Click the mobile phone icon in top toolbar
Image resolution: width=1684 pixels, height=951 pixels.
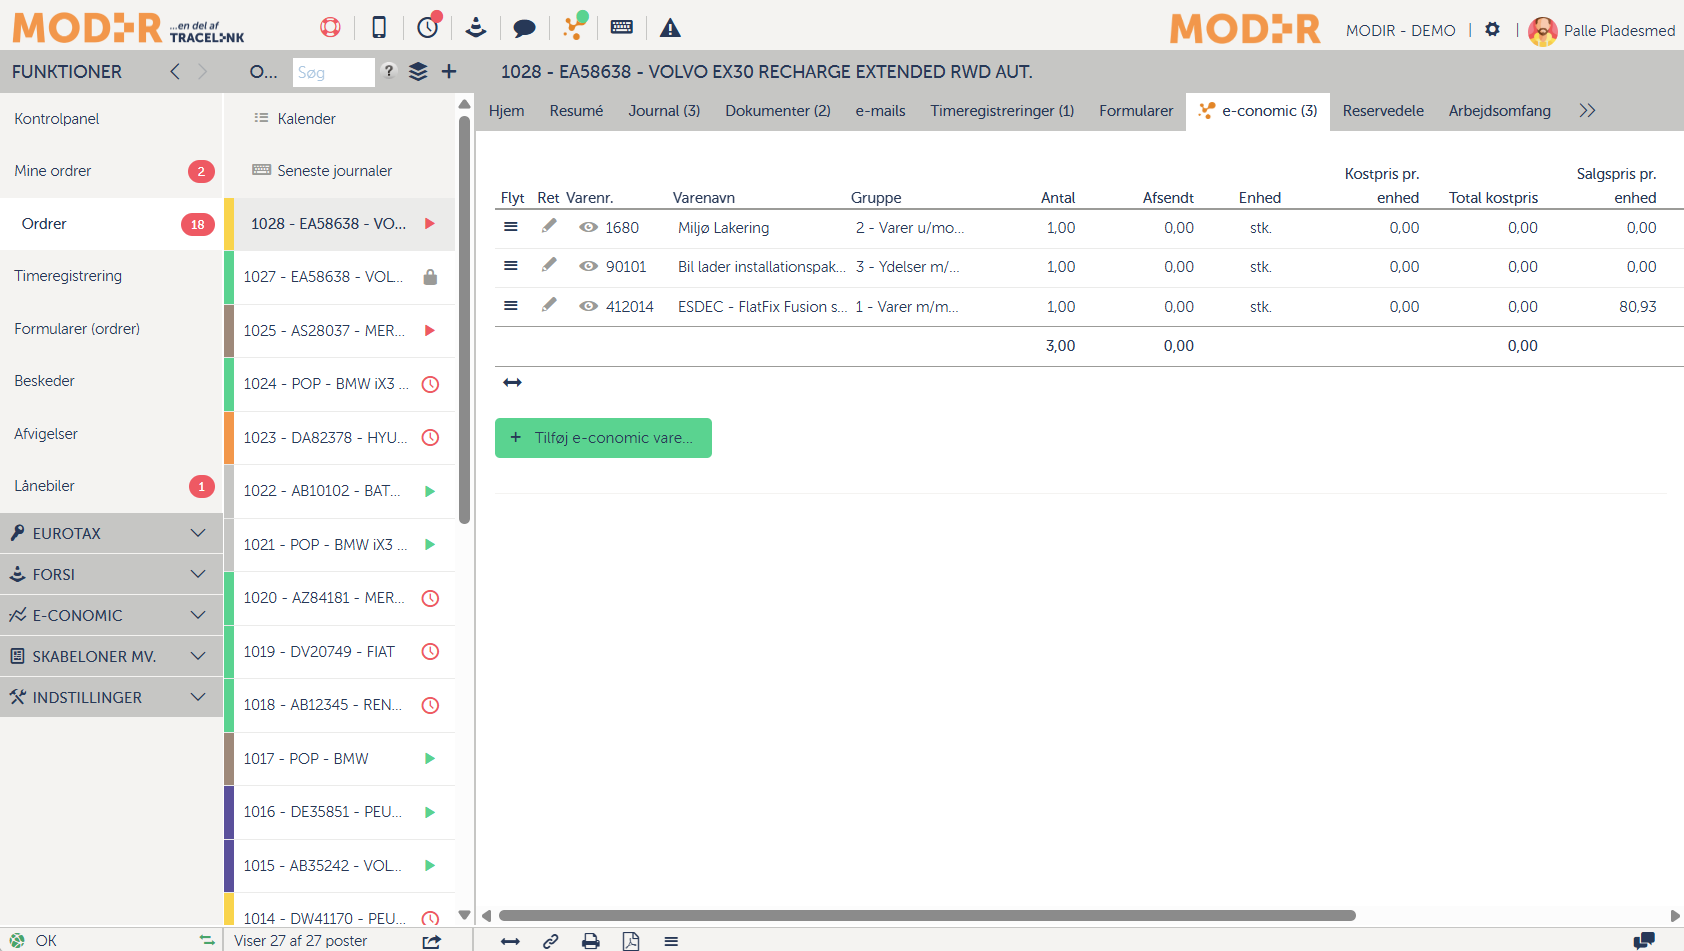tap(379, 28)
